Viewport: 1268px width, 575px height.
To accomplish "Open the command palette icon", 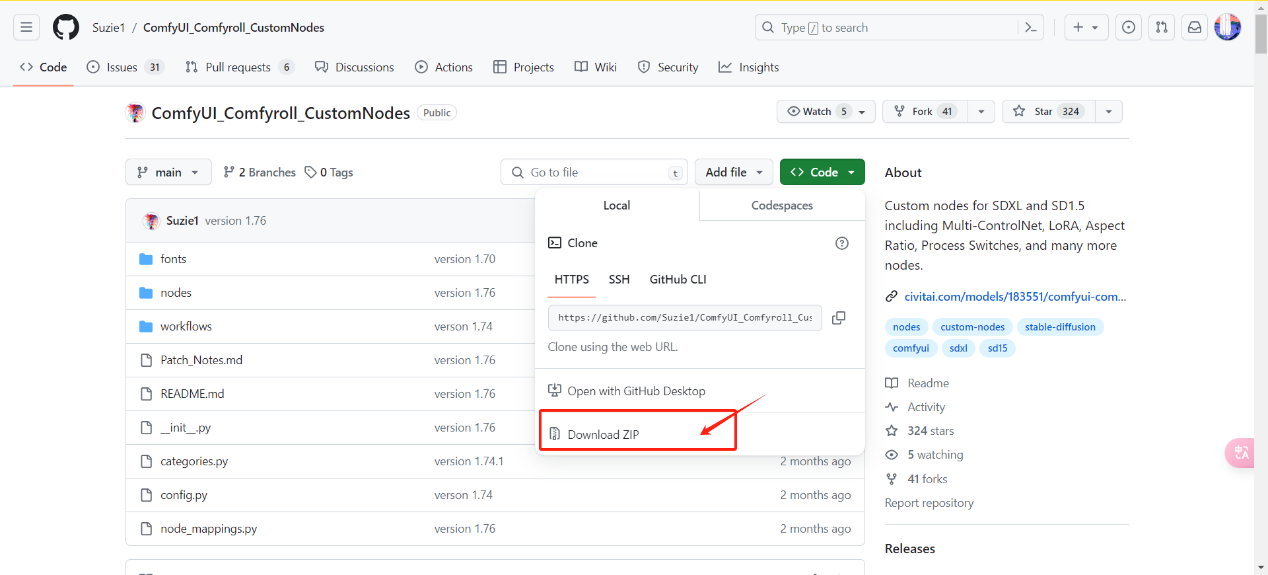I will coord(1030,28).
